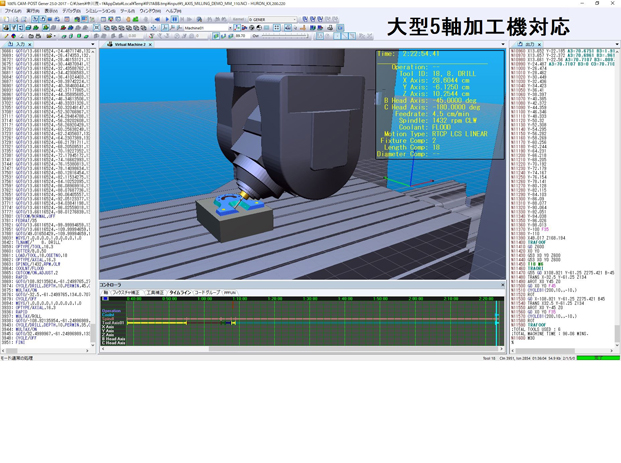Click the 89.70 value field in toolbar
The height and width of the screenshot is (463, 621).
coord(241,36)
